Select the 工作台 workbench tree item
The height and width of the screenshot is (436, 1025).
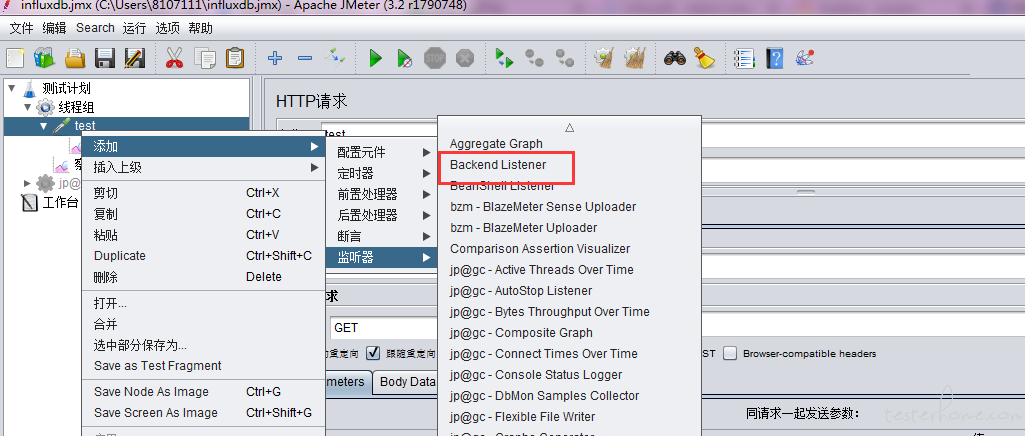click(59, 202)
